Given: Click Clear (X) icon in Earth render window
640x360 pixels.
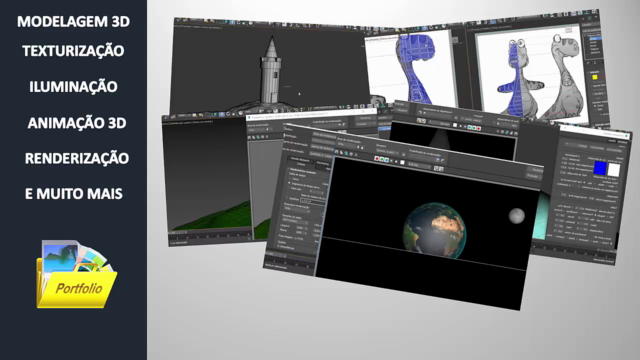Looking at the screenshot, I should (x=356, y=155).
